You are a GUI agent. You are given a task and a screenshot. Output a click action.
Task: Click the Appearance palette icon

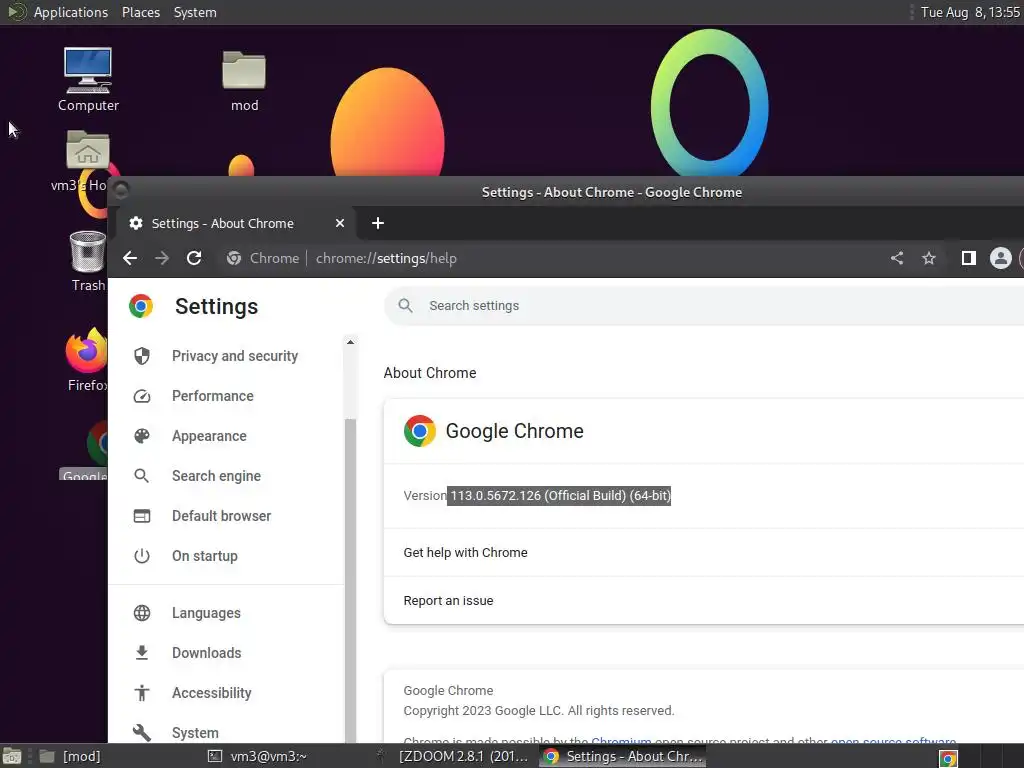coord(142,436)
